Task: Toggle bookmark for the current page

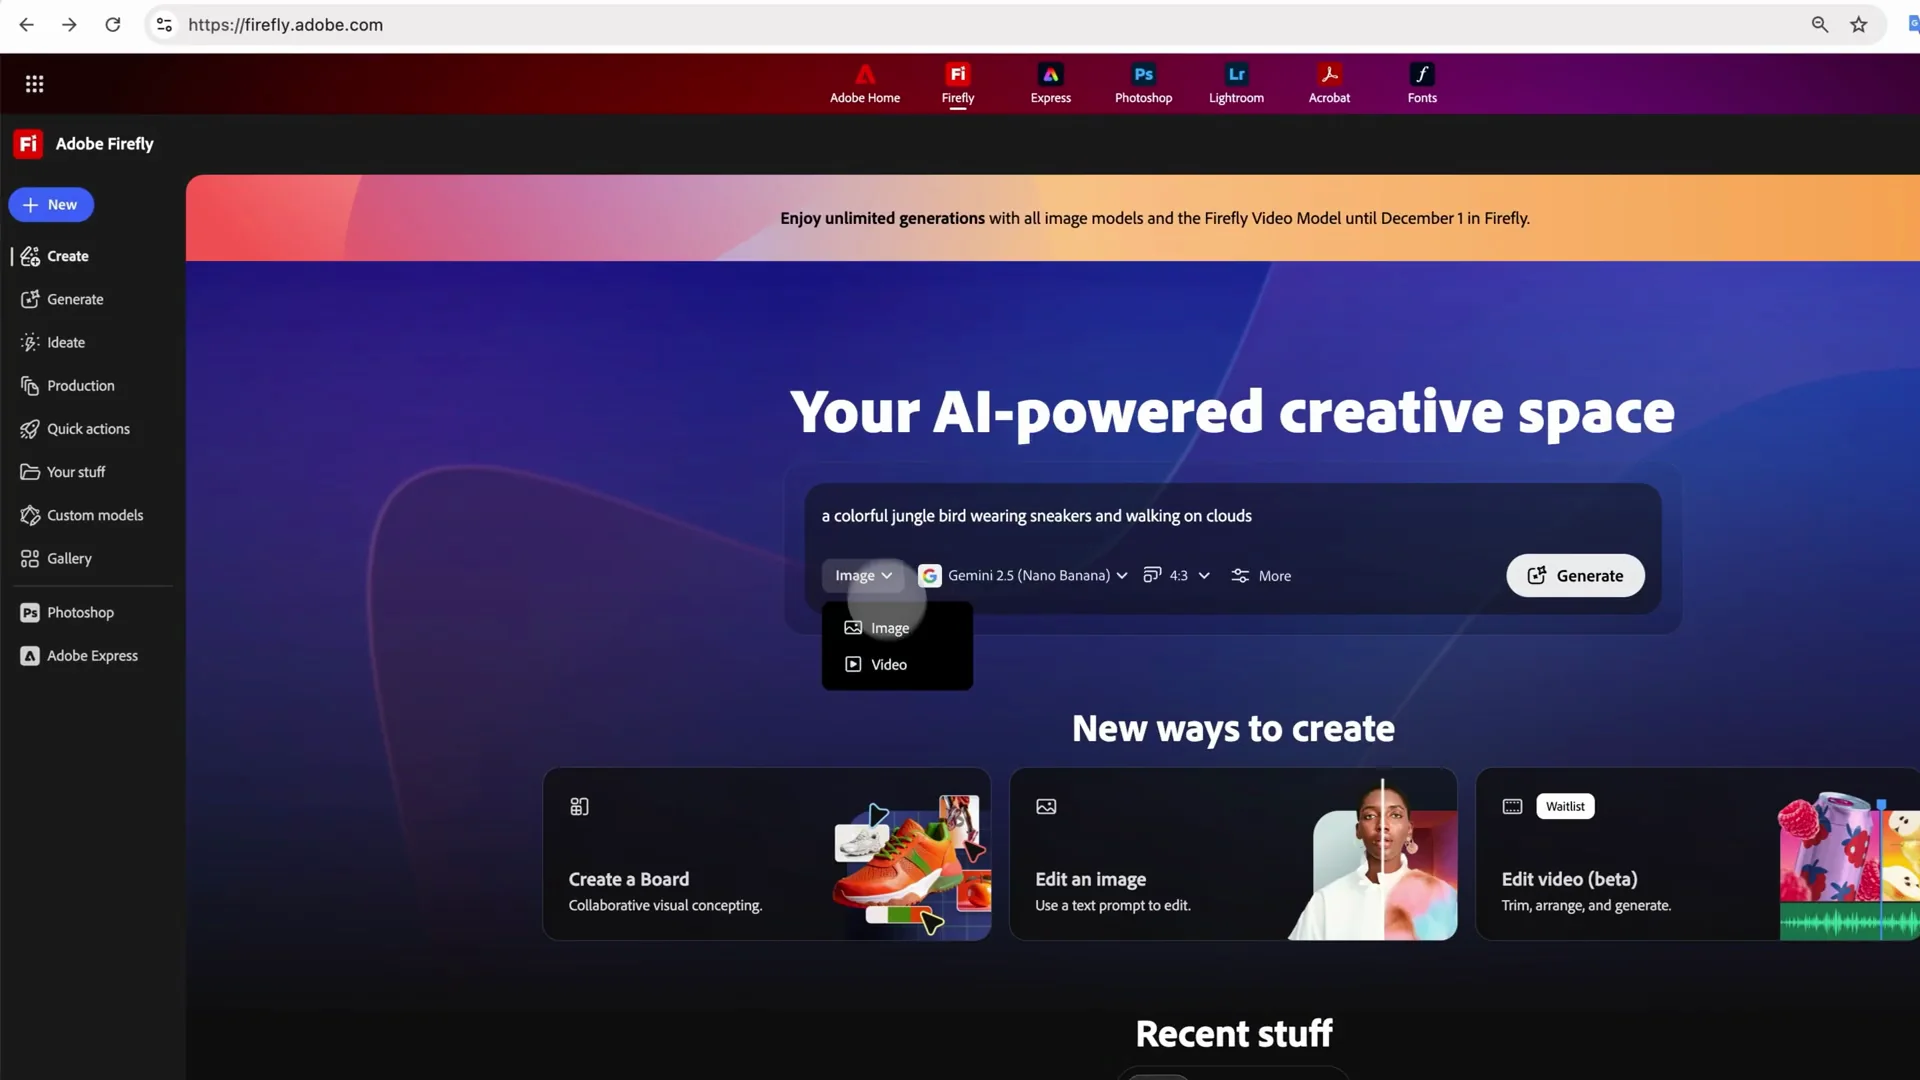Action: coord(1859,24)
